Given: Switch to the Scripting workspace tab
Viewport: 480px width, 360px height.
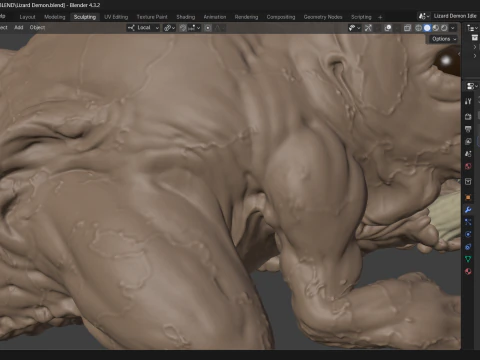Looking at the screenshot, I should [361, 17].
